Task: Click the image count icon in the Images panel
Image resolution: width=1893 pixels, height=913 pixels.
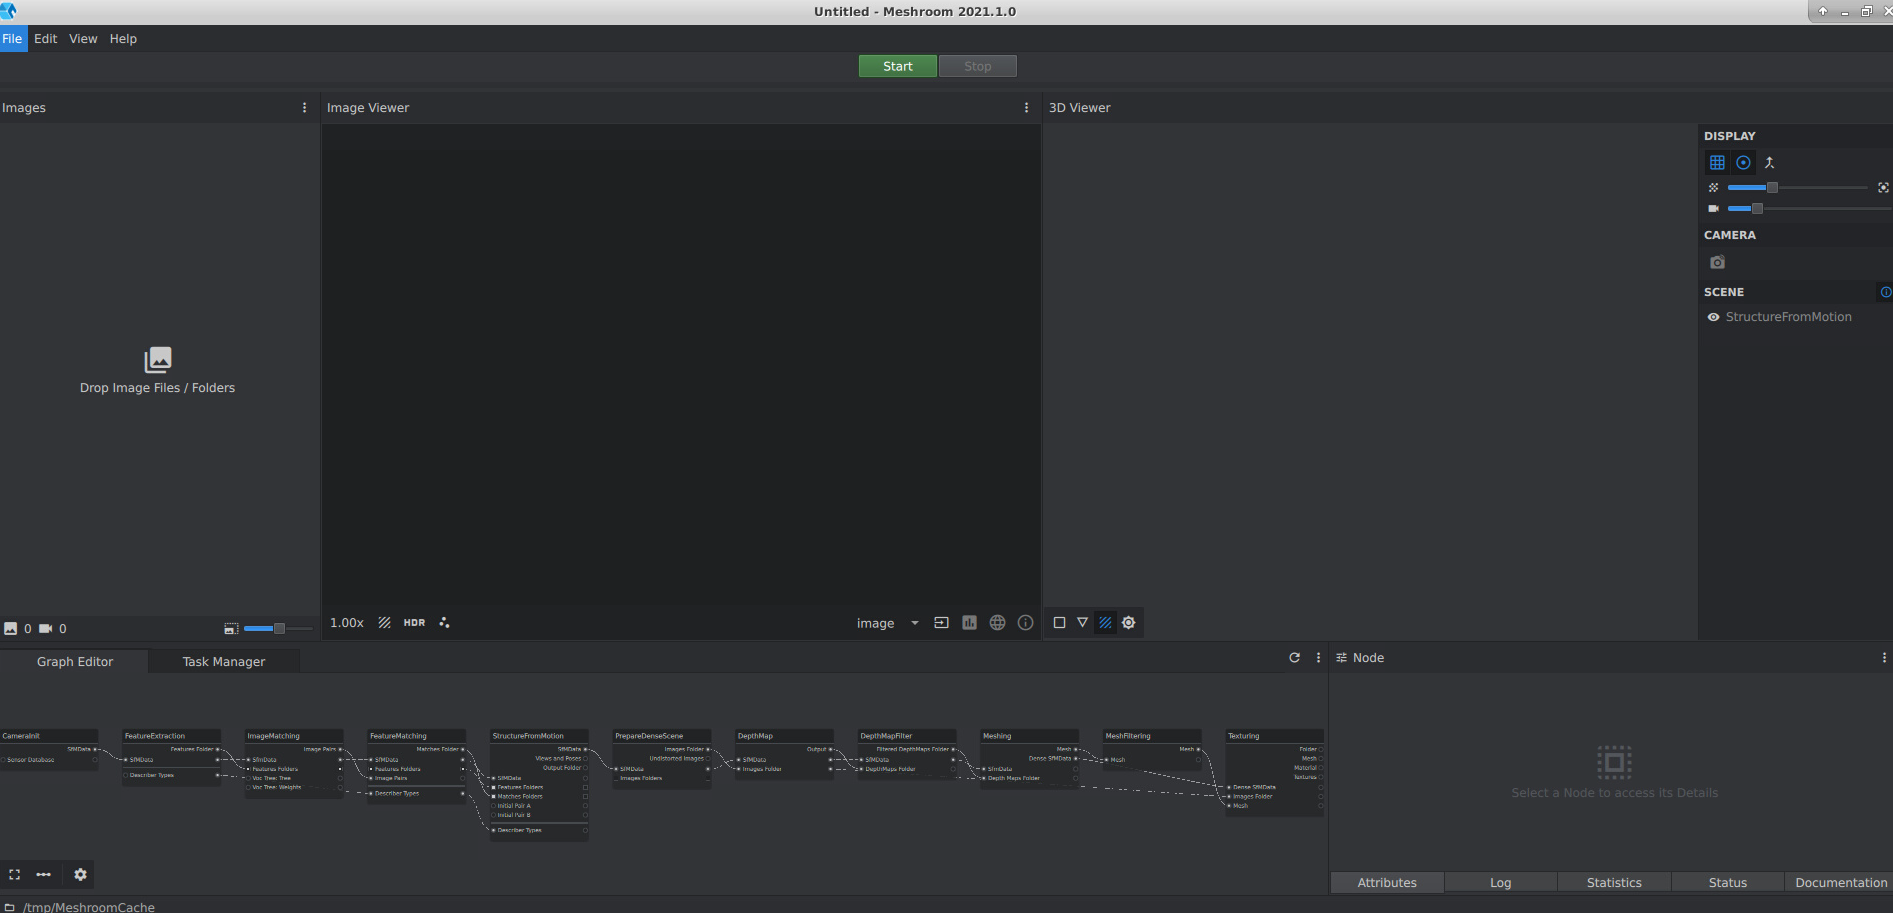Action: pos(11,629)
